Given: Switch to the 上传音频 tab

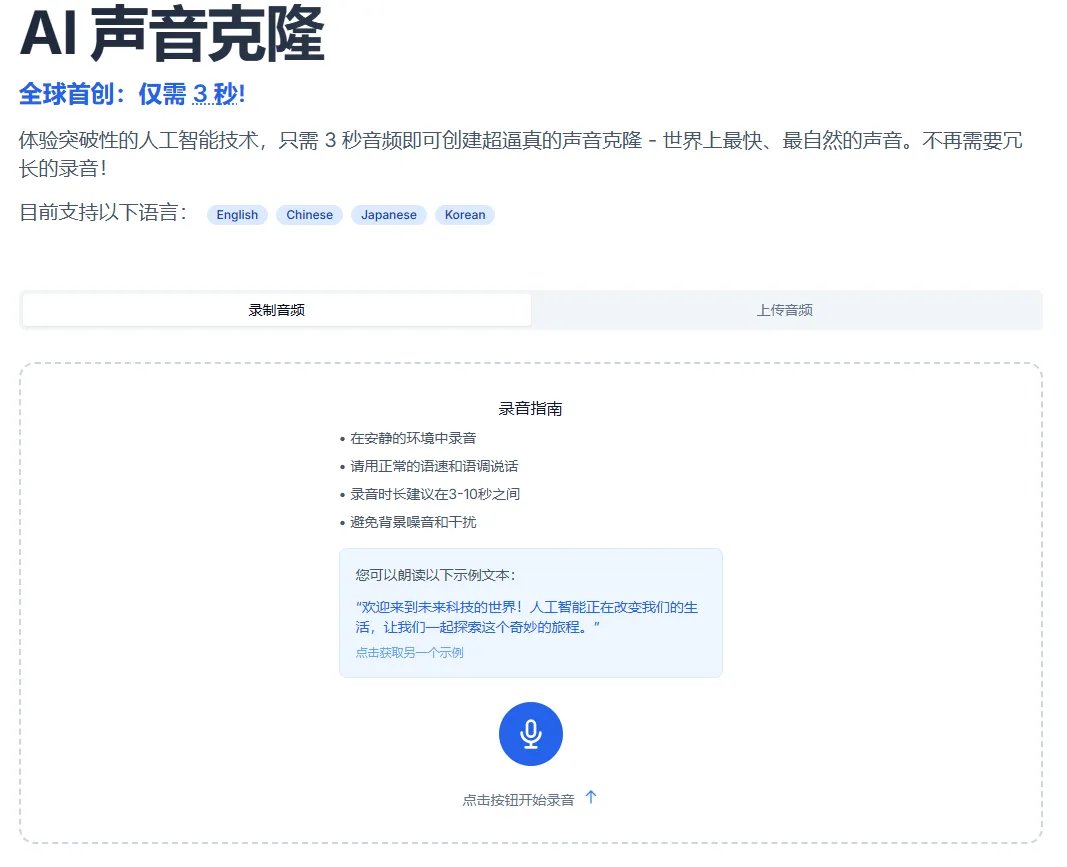Looking at the screenshot, I should click(785, 310).
